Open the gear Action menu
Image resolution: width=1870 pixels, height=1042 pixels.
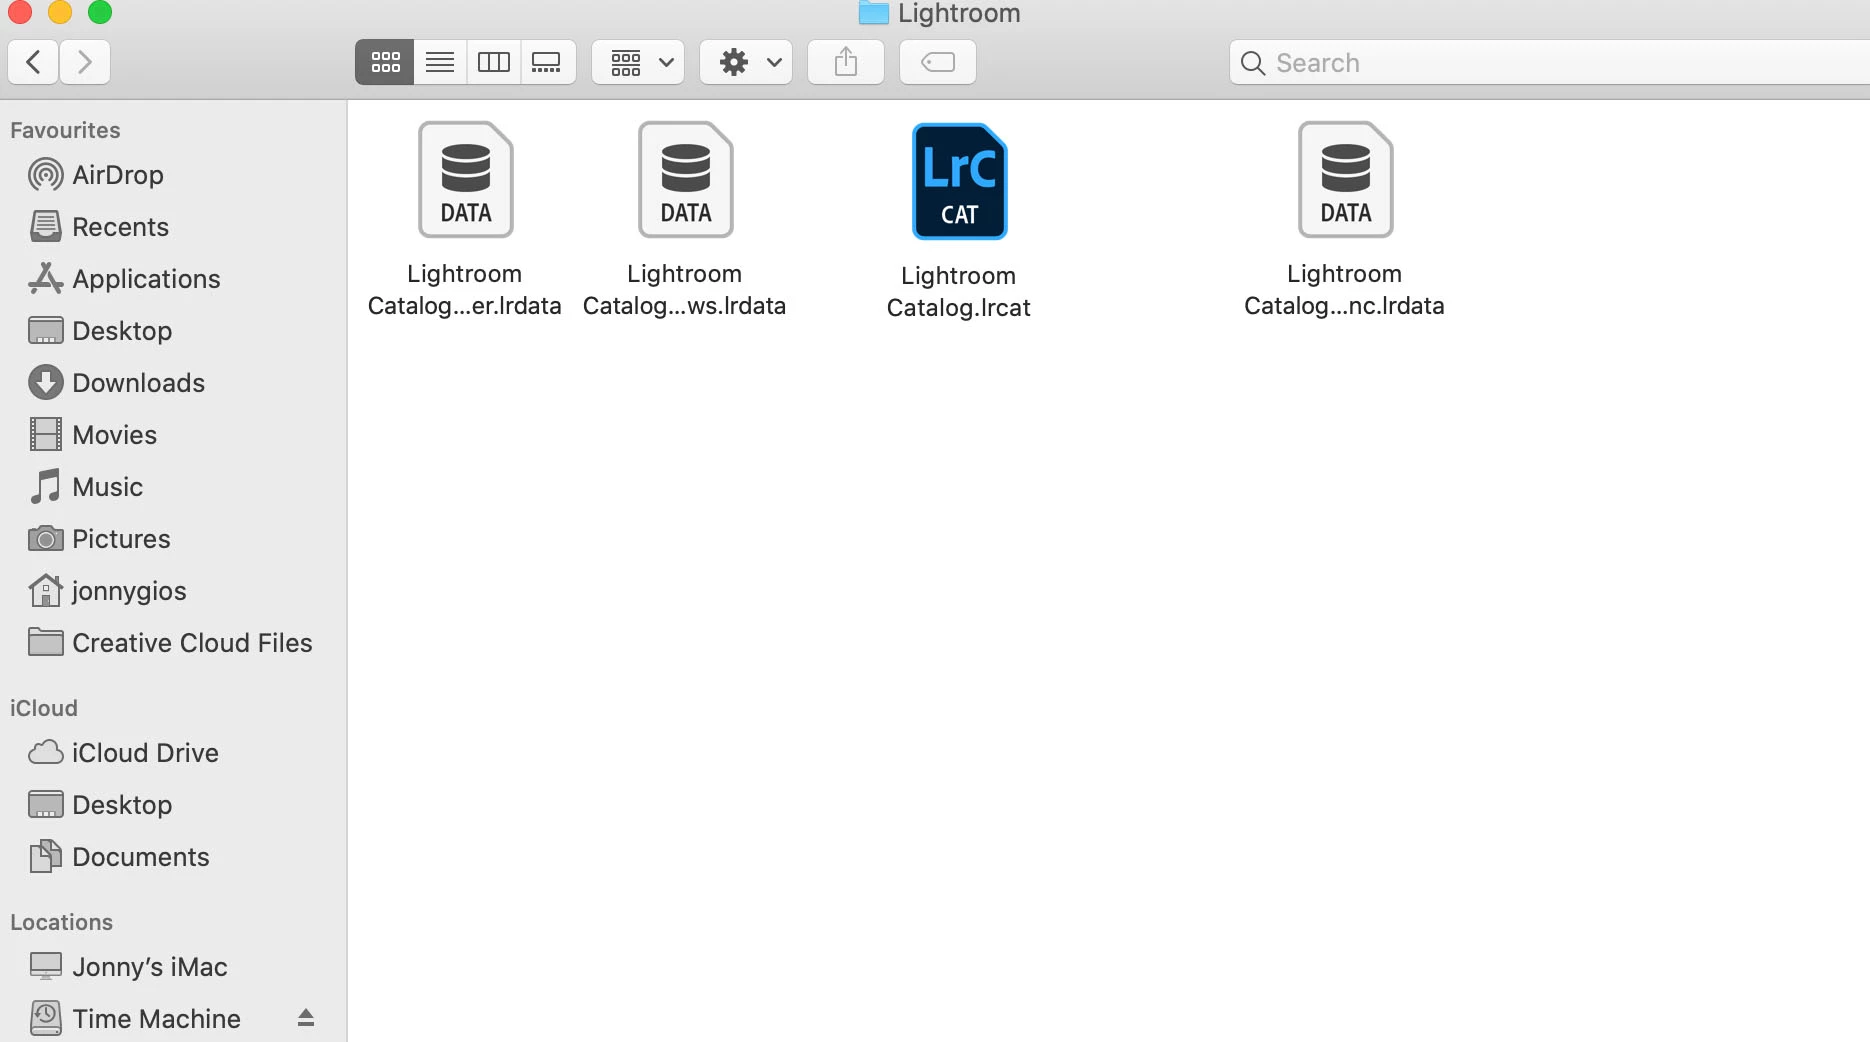point(746,62)
